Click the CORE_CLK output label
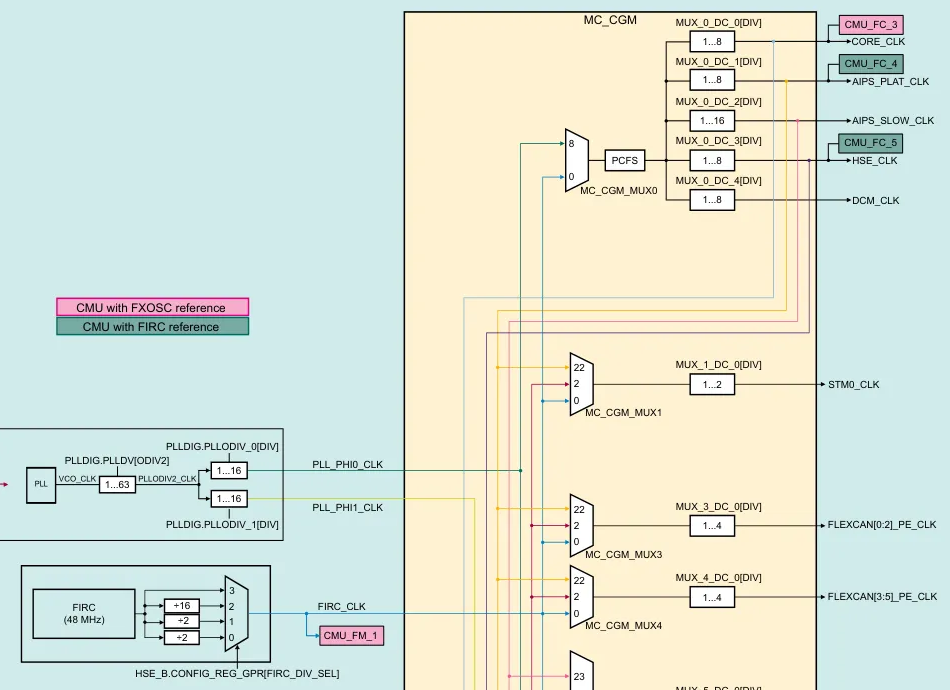 point(878,42)
